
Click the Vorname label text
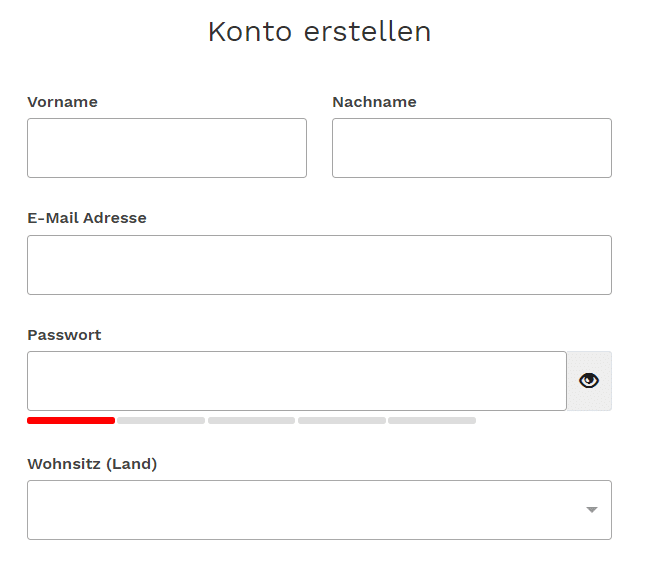click(63, 102)
